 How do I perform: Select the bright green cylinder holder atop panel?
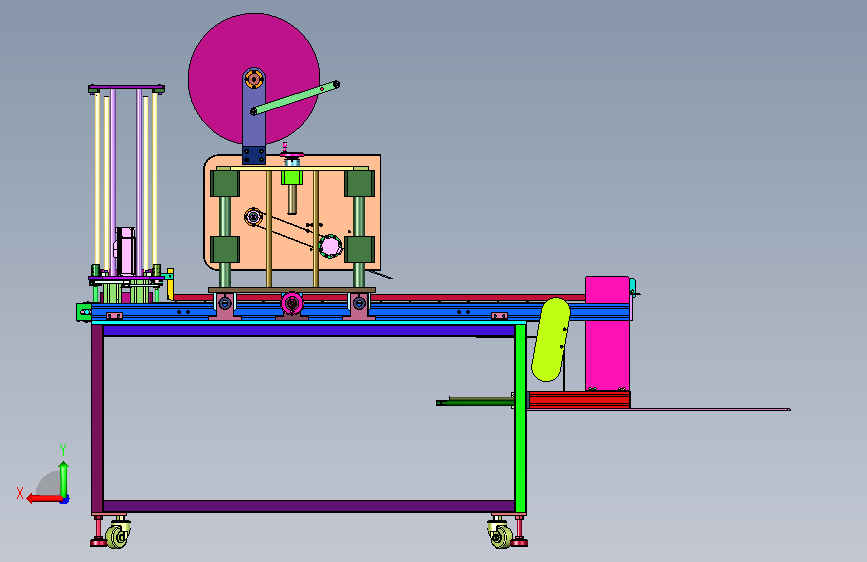tap(292, 178)
